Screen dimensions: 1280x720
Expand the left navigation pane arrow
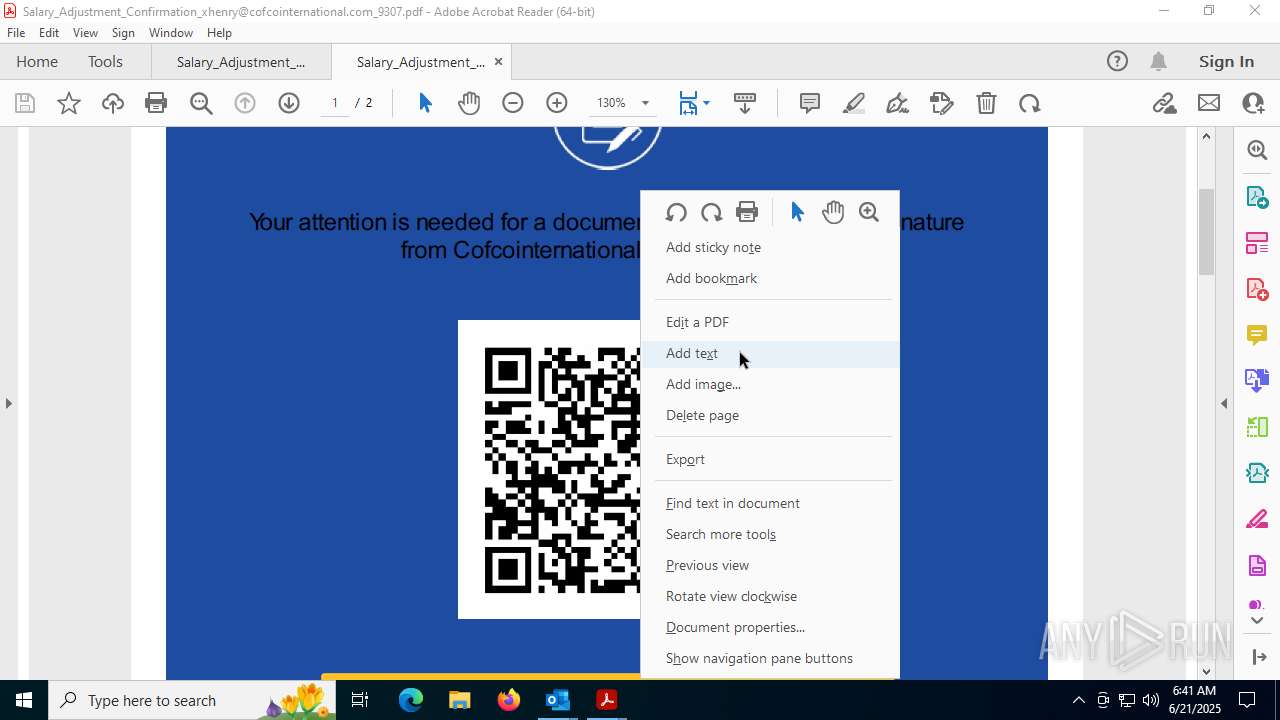[9, 403]
